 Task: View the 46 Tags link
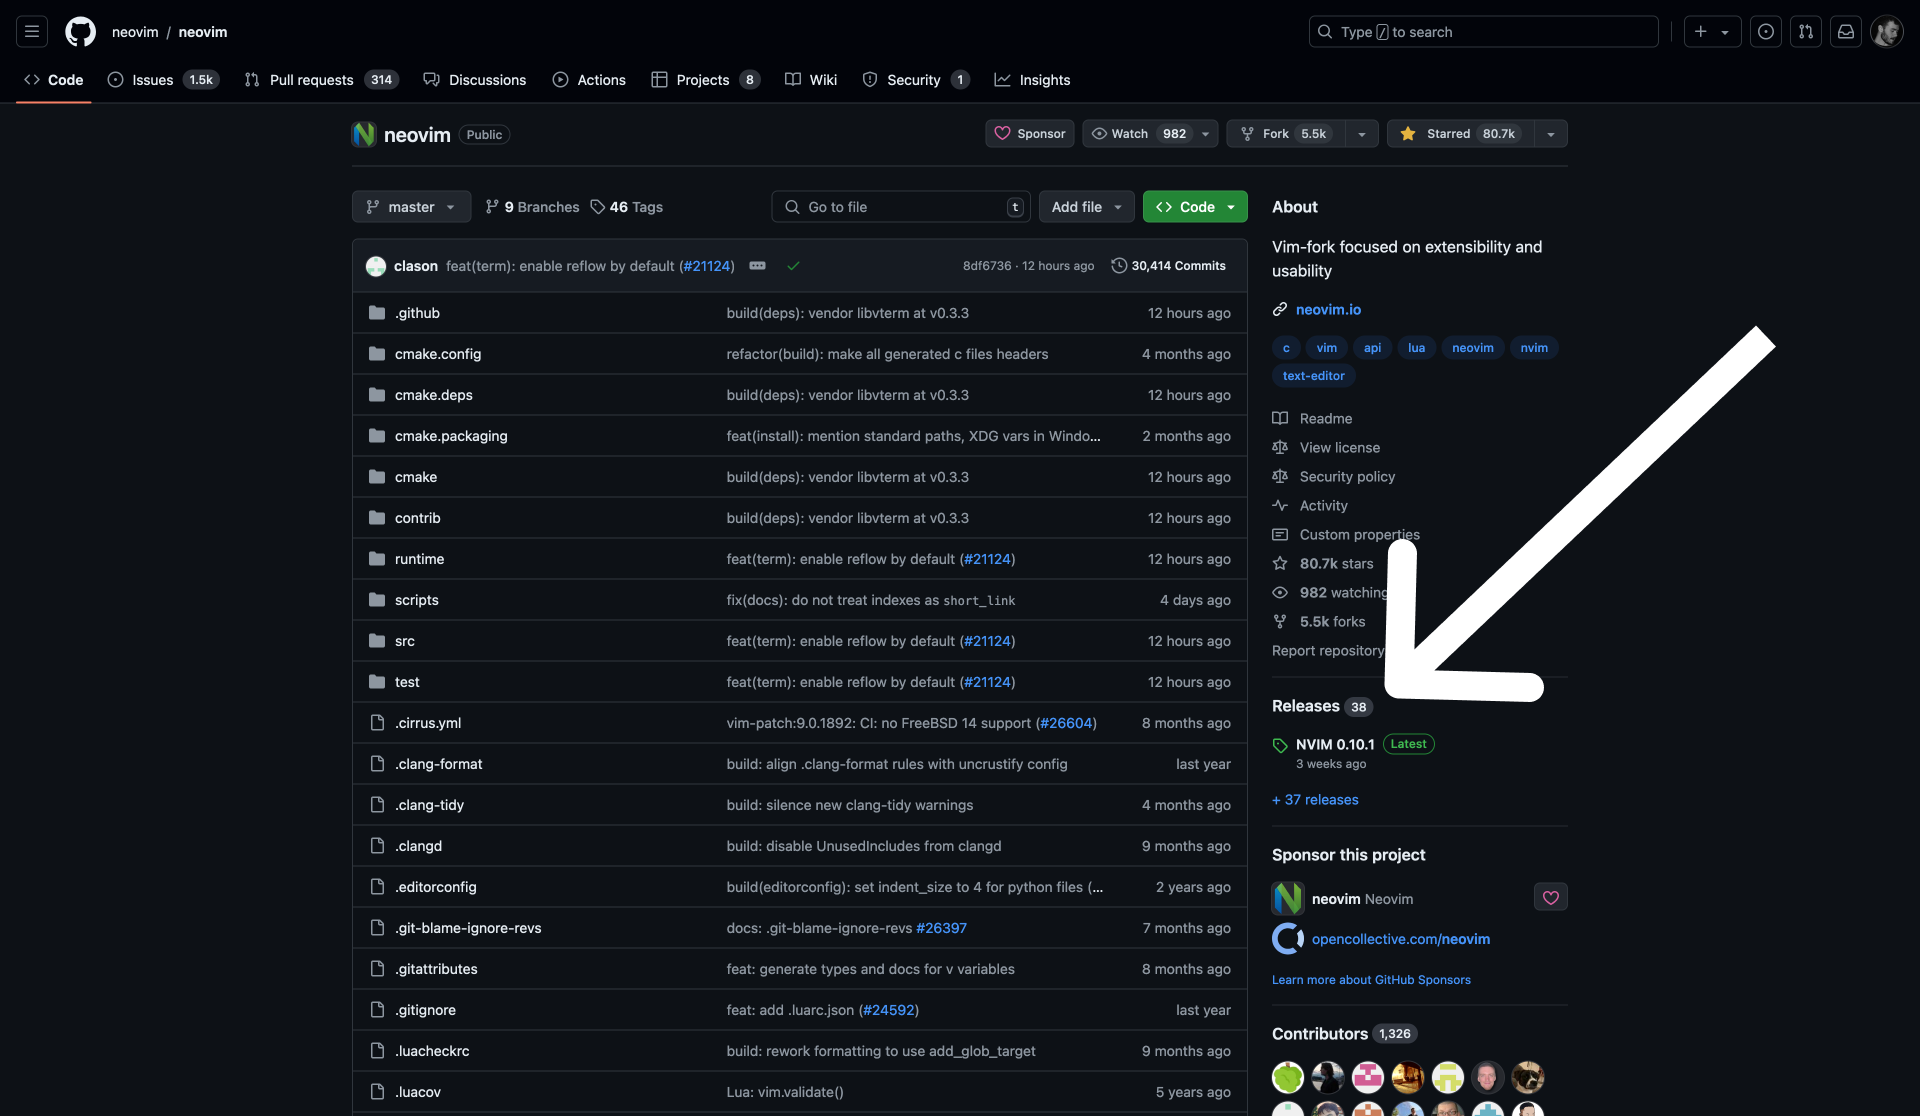(627, 207)
